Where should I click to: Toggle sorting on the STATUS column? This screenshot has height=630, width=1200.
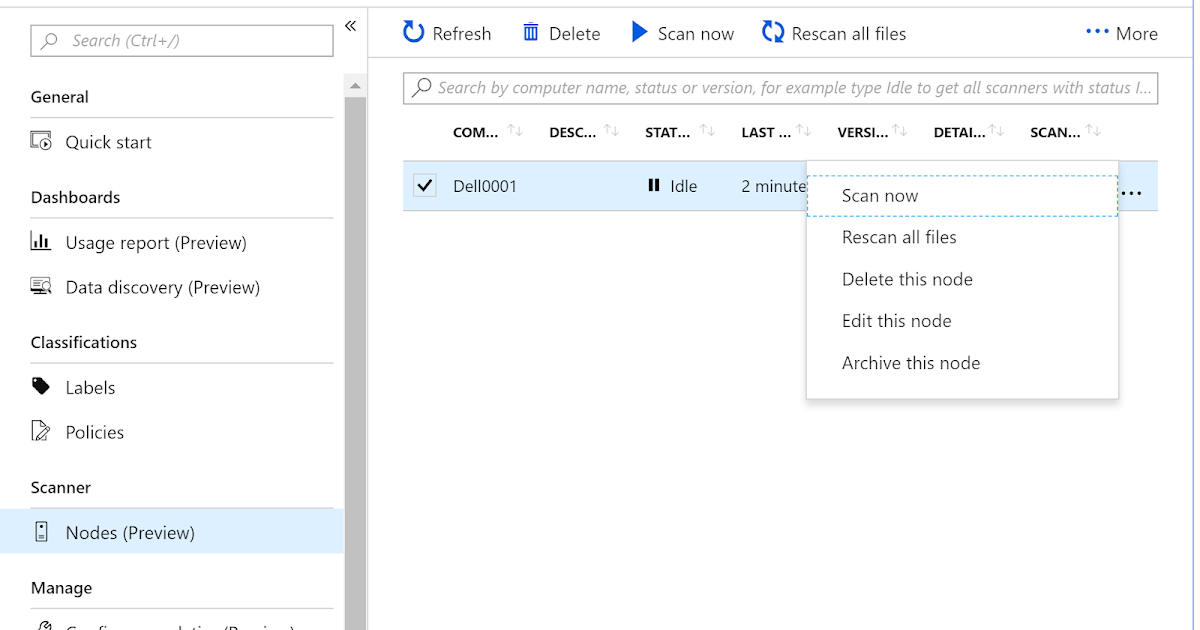(707, 130)
